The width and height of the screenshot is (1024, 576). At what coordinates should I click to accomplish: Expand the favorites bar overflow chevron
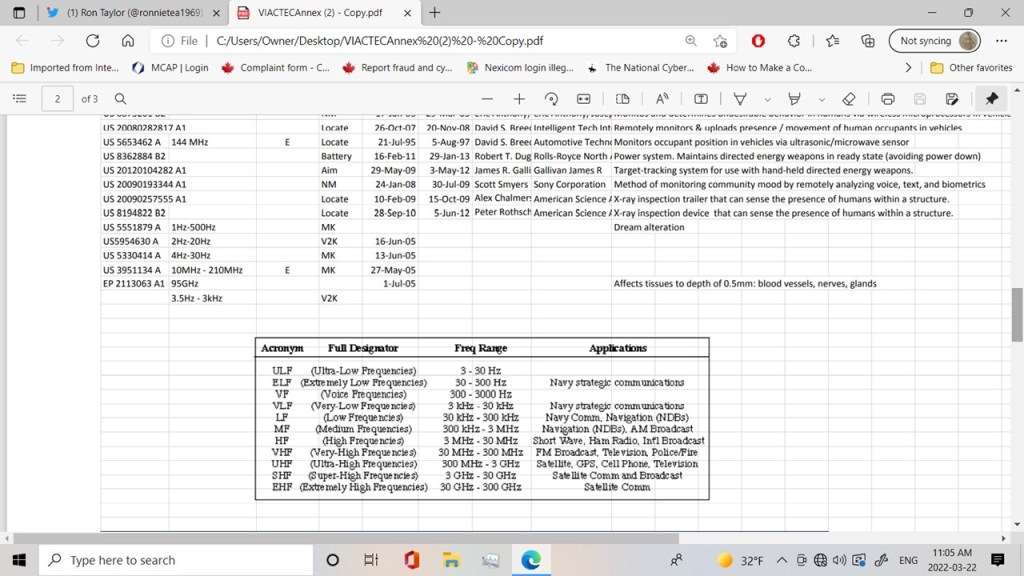[x=908, y=68]
